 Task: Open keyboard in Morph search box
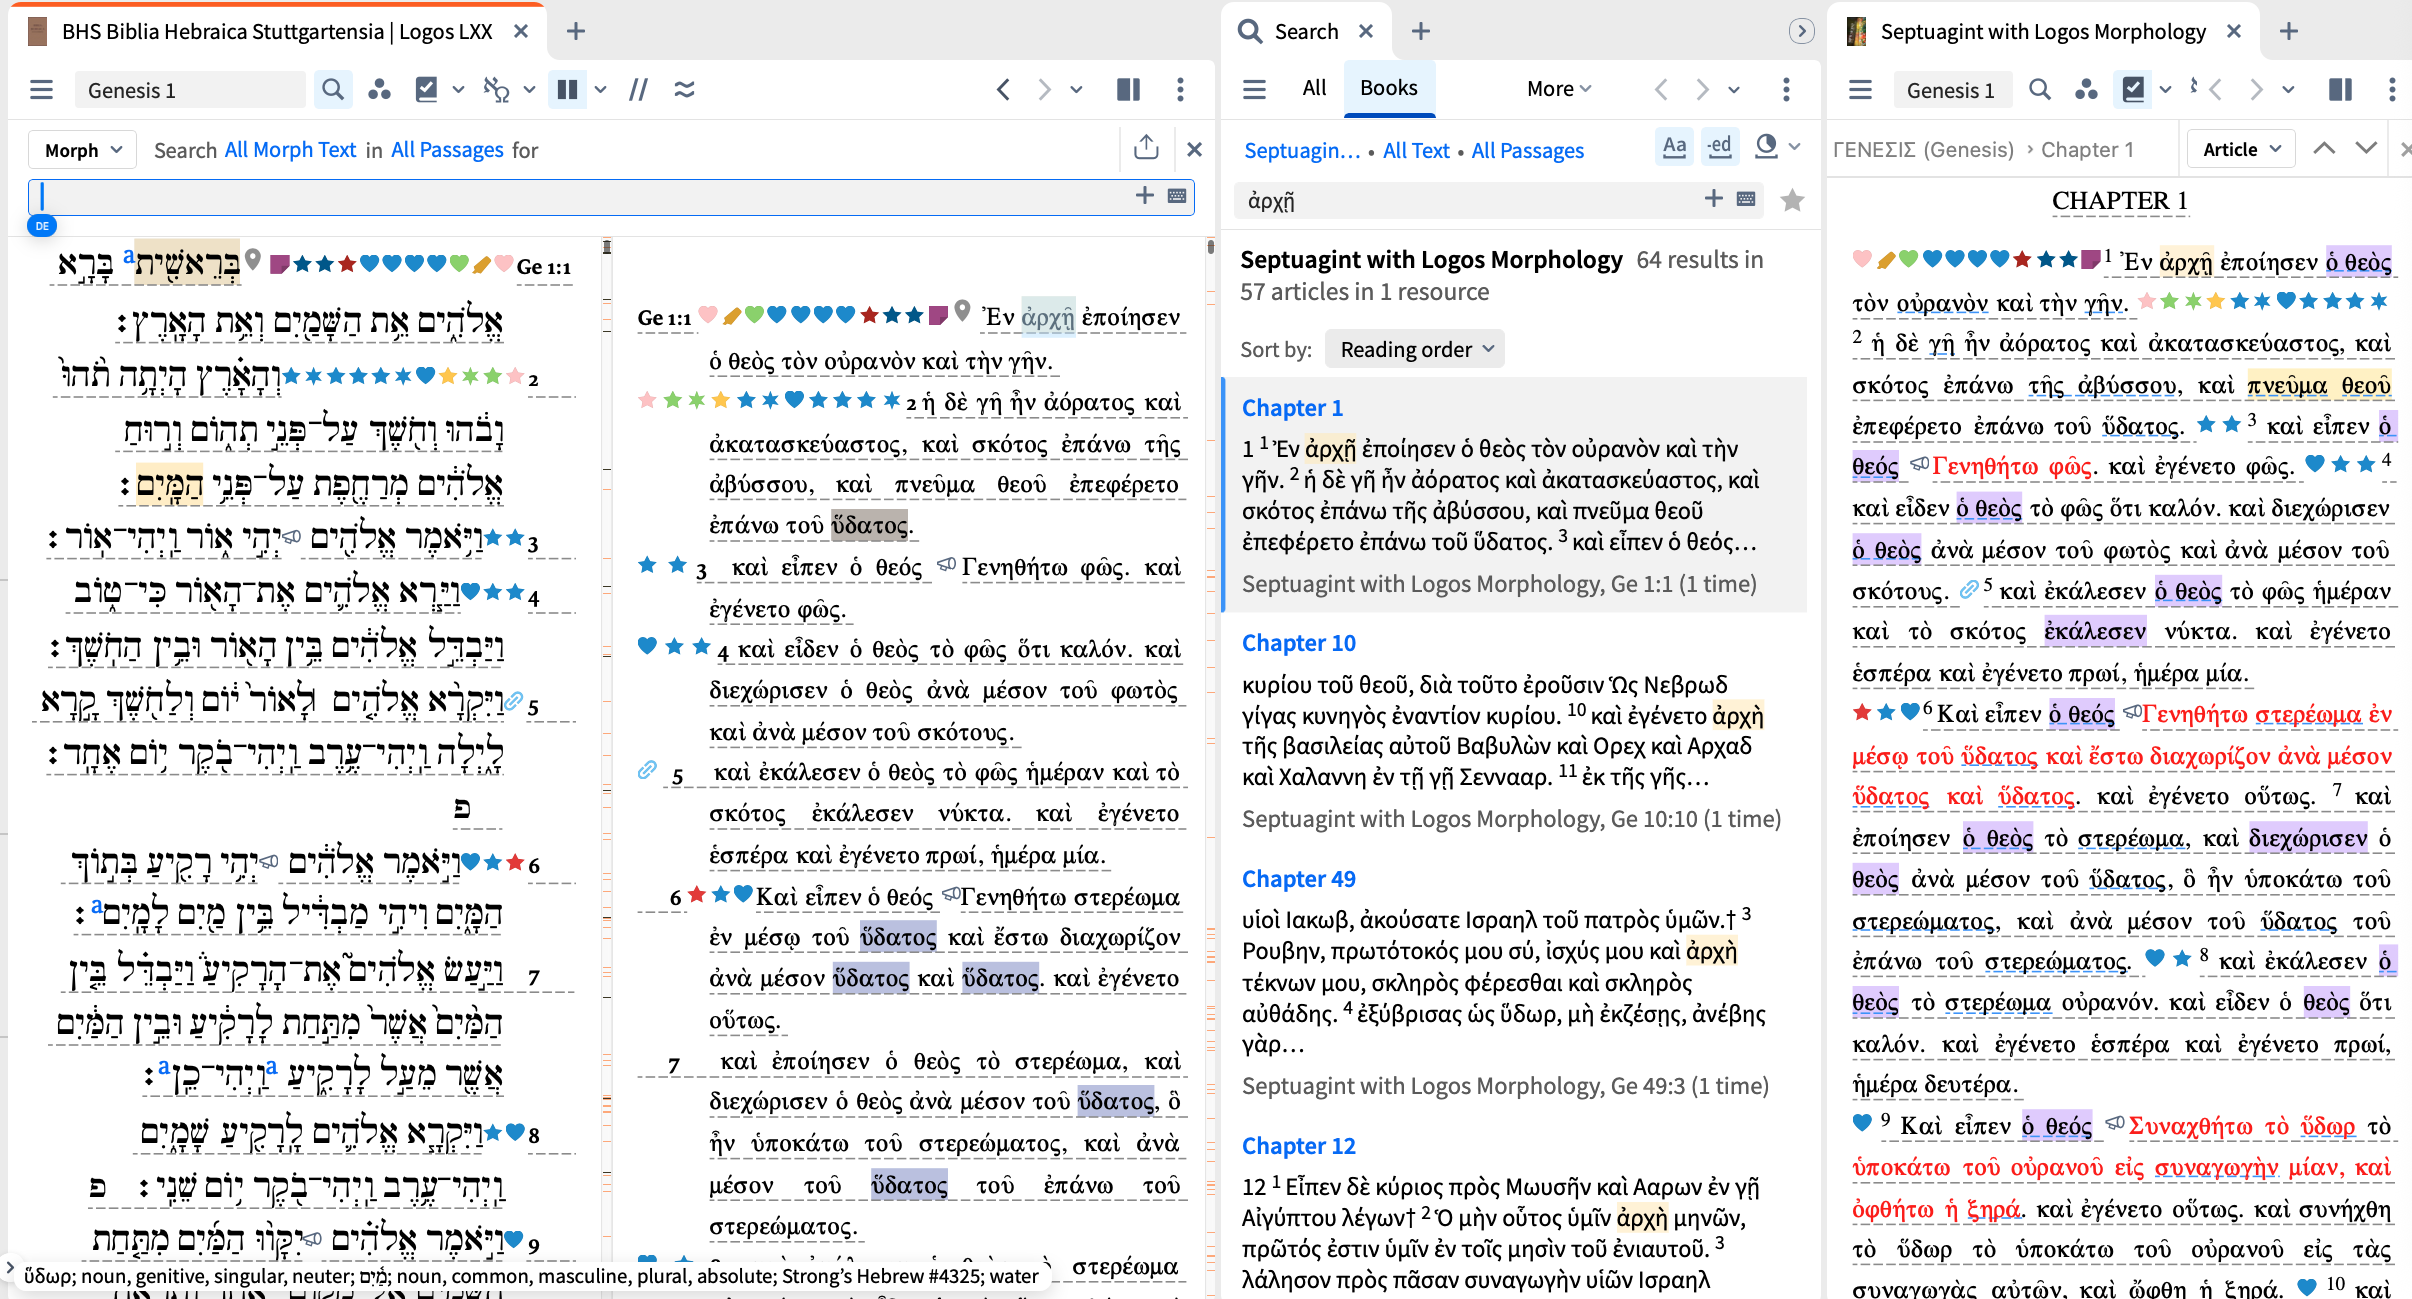point(1177,196)
